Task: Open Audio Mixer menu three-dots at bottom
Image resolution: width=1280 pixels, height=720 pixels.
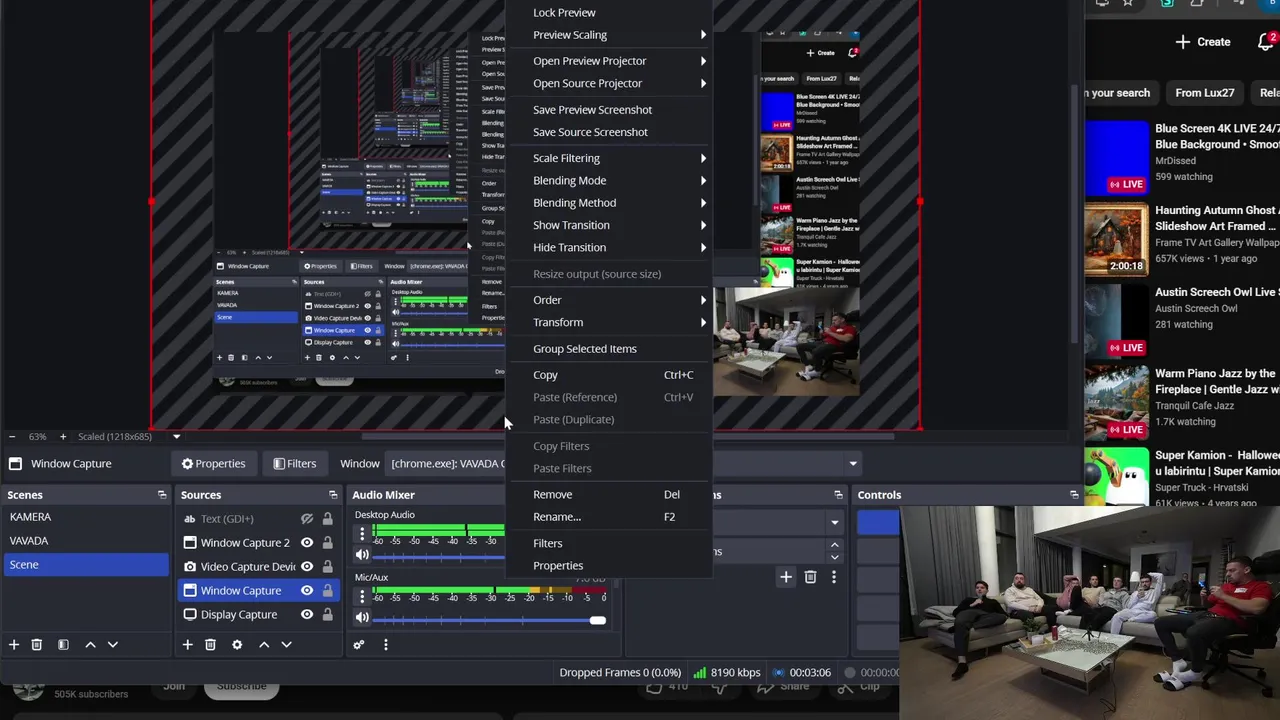Action: [385, 645]
